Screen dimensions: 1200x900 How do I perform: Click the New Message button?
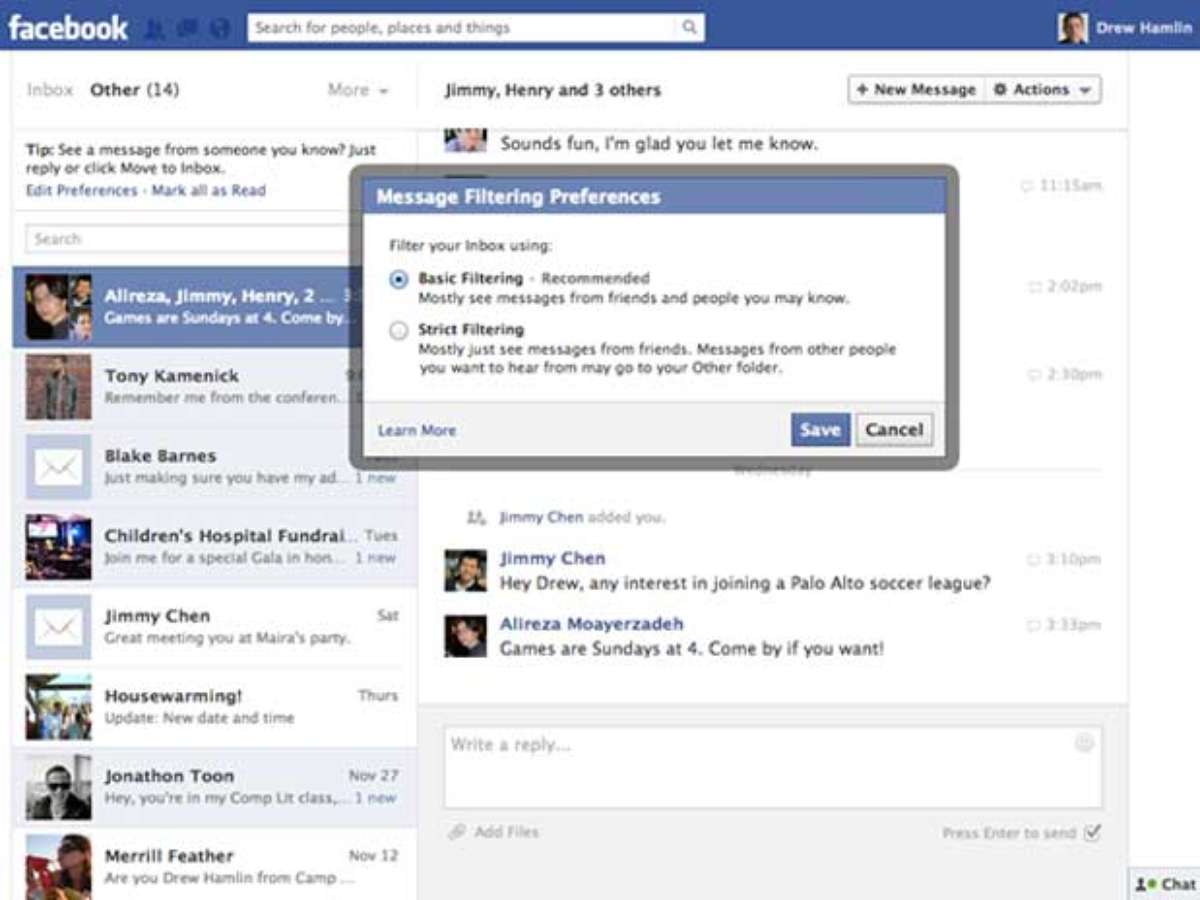(916, 90)
